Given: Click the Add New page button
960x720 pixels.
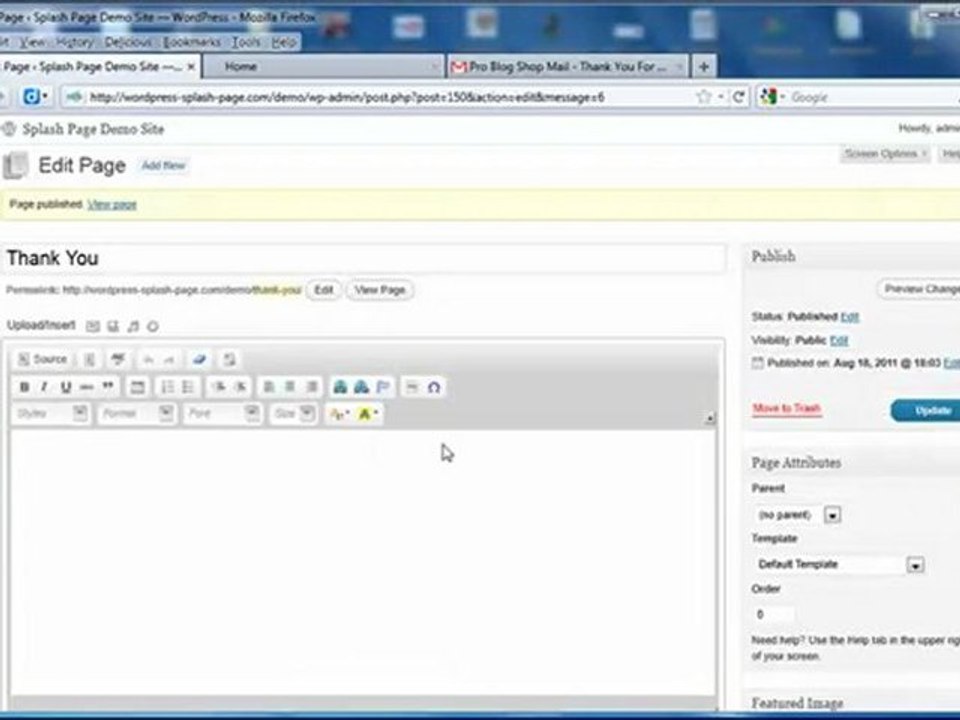Looking at the screenshot, I should pyautogui.click(x=163, y=165).
